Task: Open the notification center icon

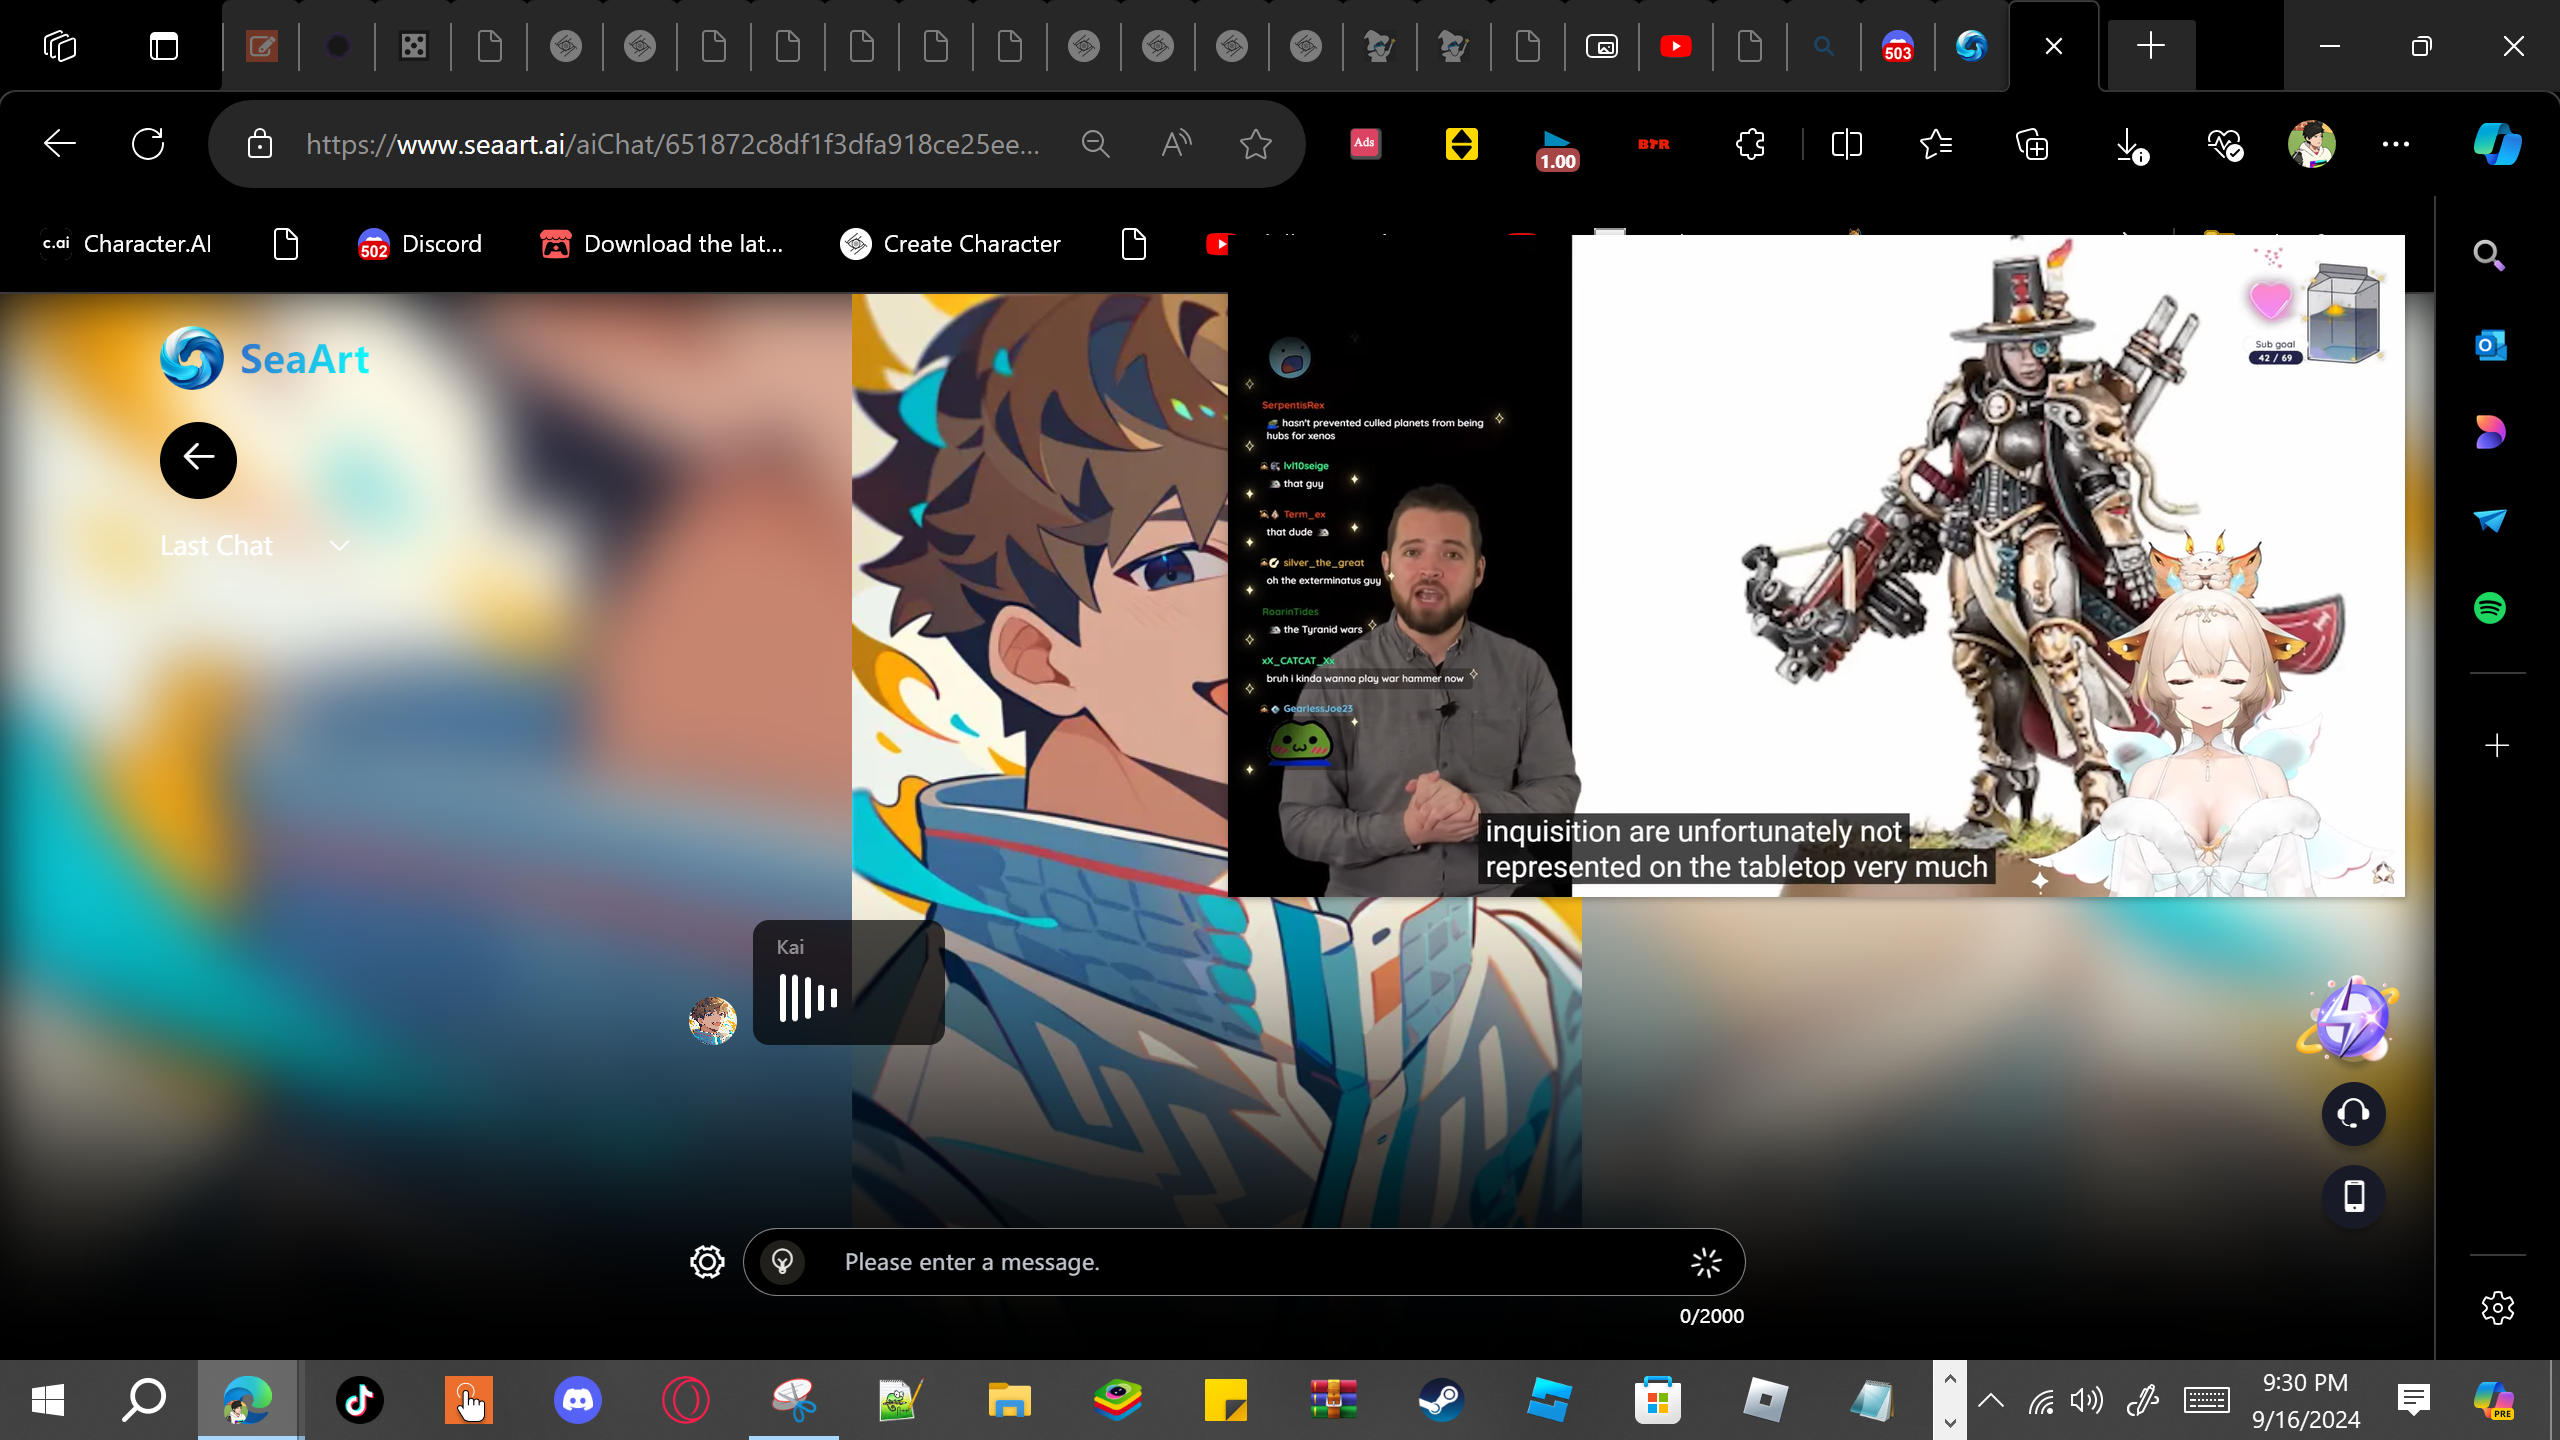Action: (2414, 1400)
